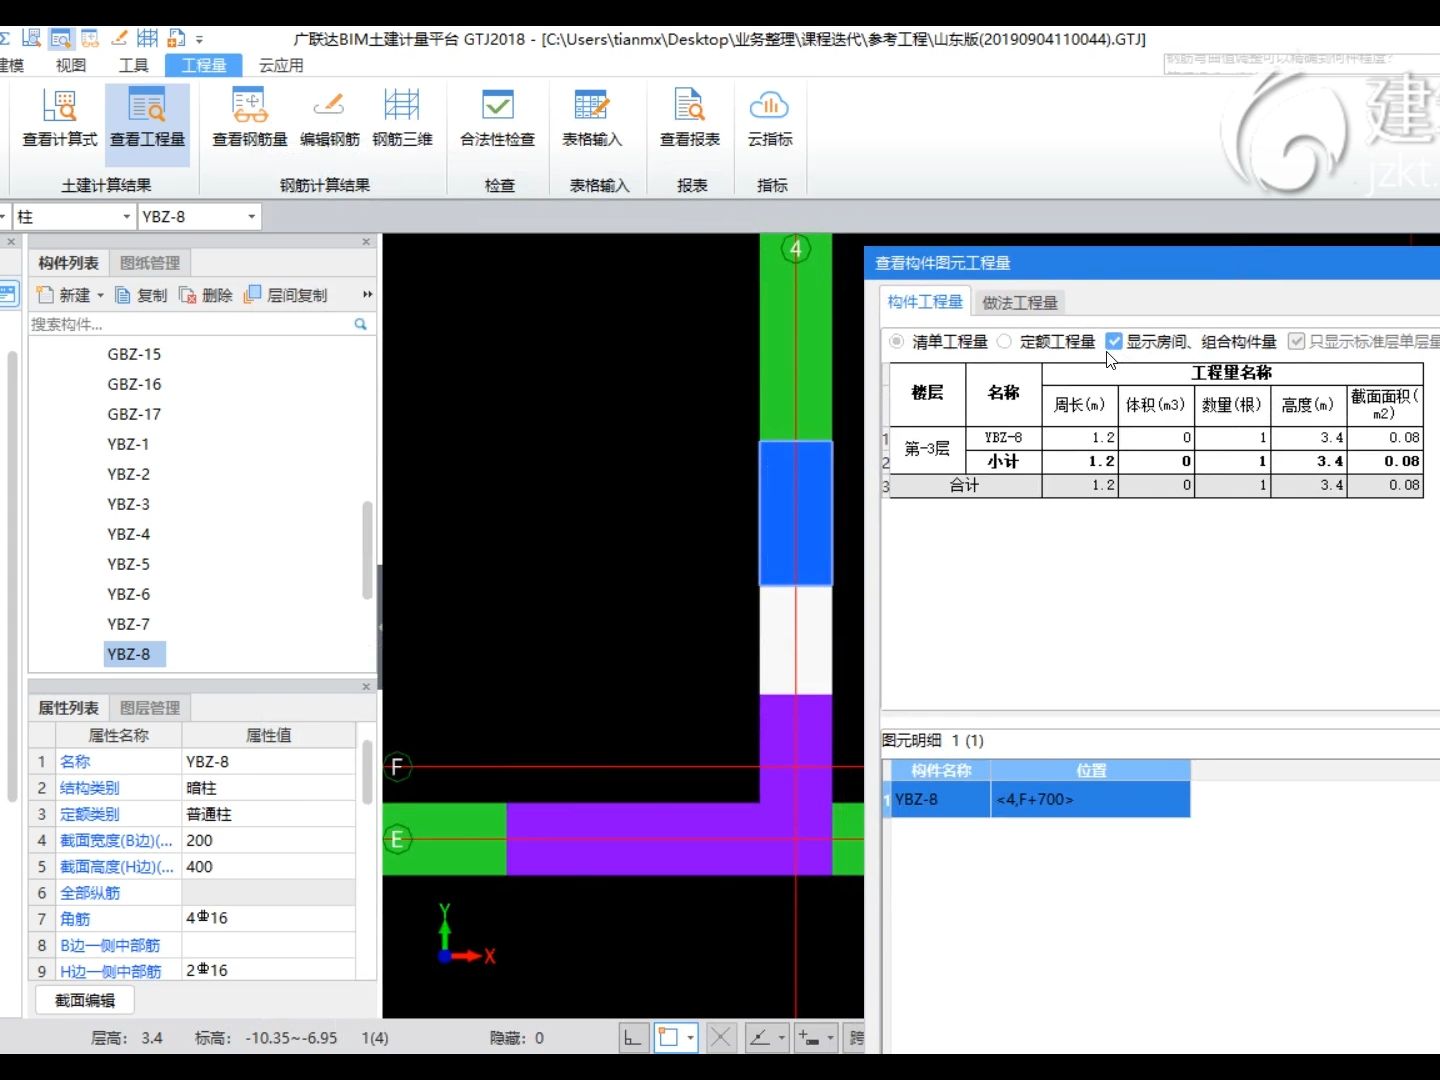Click the angle snap icon in status bar
The height and width of the screenshot is (1080, 1440).
[760, 1038]
